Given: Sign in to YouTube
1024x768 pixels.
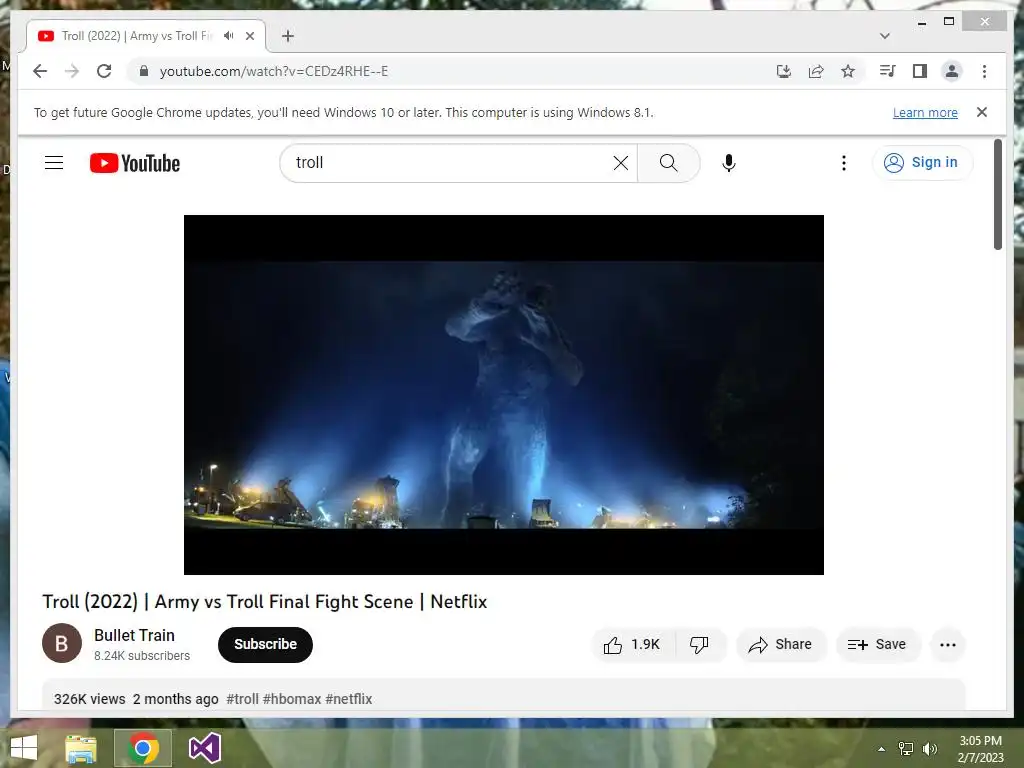Looking at the screenshot, I should tap(921, 163).
